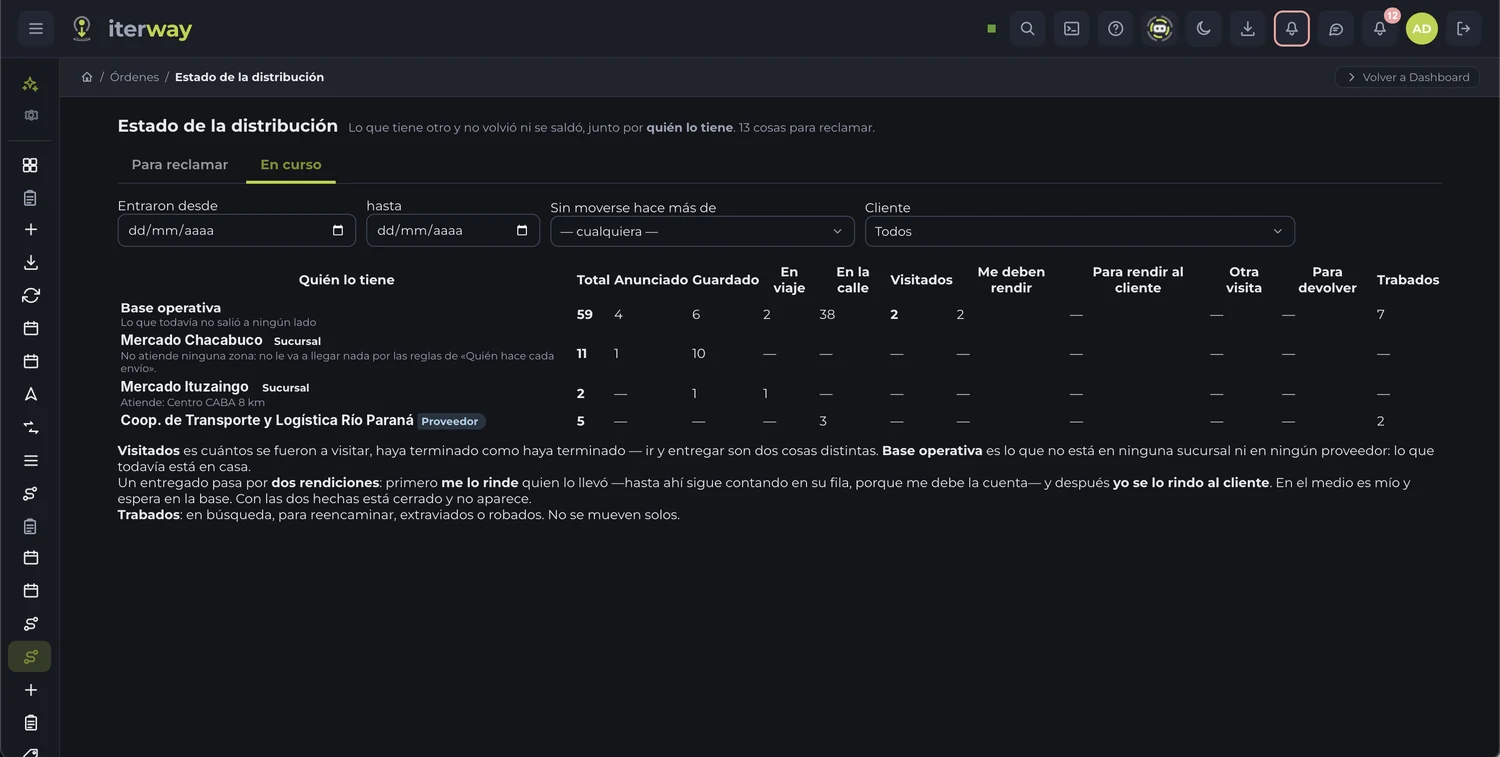Select the 'En curso' tab
The height and width of the screenshot is (757, 1500).
pos(291,164)
